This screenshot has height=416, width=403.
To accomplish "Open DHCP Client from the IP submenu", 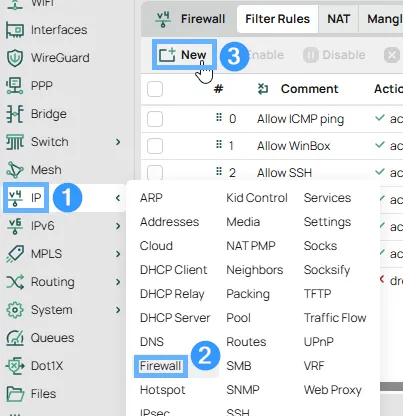I will (x=173, y=270).
